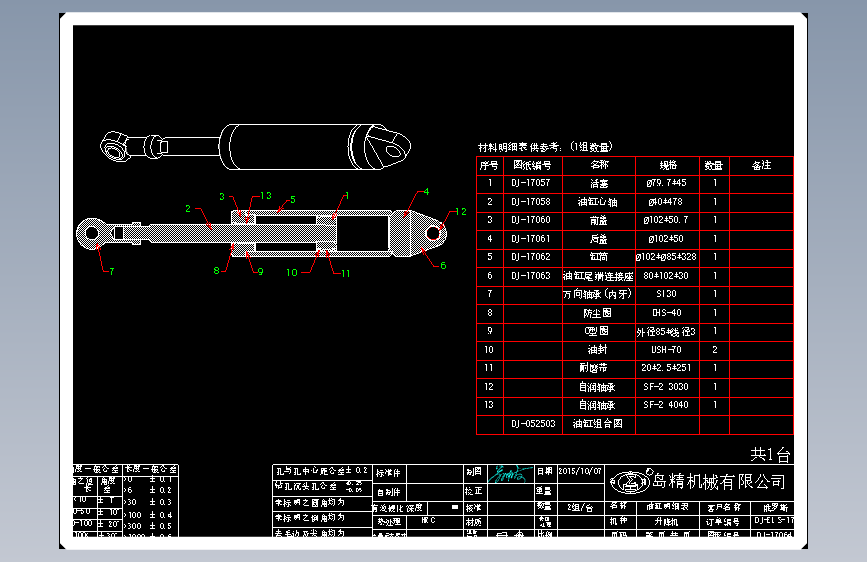Click part number cell DJ-17061
867x562 pixels.
[x=531, y=238]
